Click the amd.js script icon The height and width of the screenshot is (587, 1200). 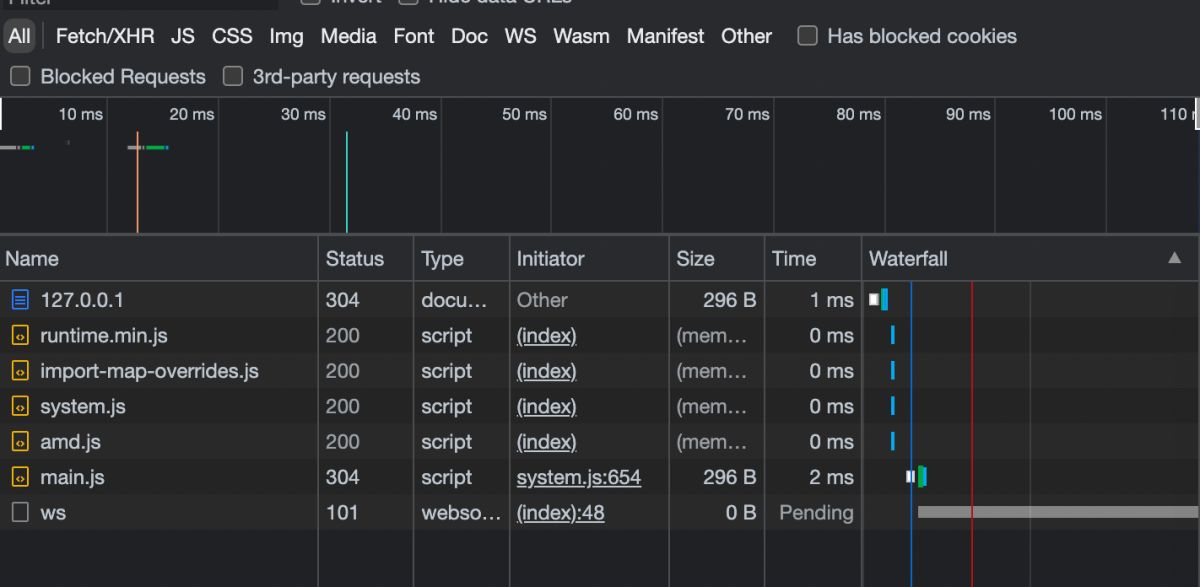point(20,442)
